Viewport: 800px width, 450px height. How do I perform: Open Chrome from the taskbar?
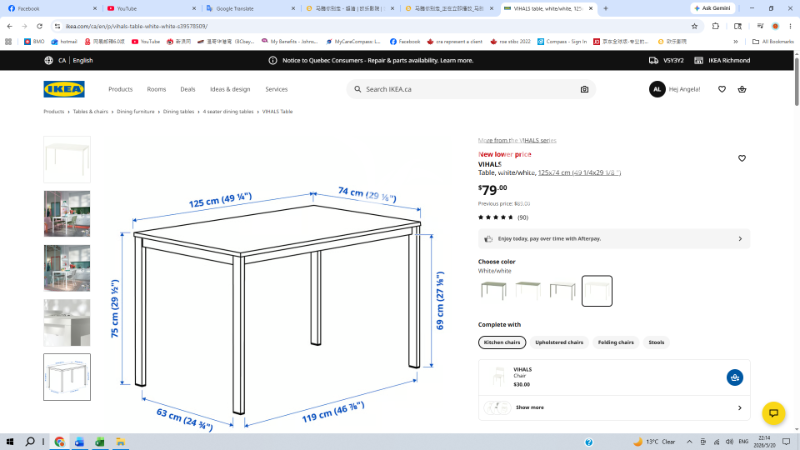pos(60,442)
